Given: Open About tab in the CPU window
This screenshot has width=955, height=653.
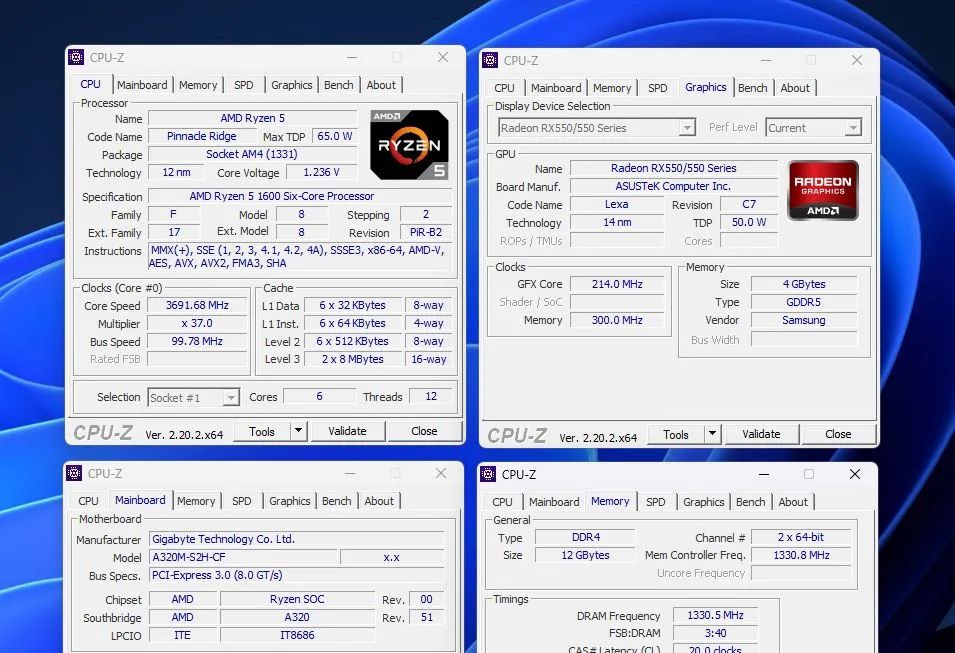Looking at the screenshot, I should click(381, 85).
